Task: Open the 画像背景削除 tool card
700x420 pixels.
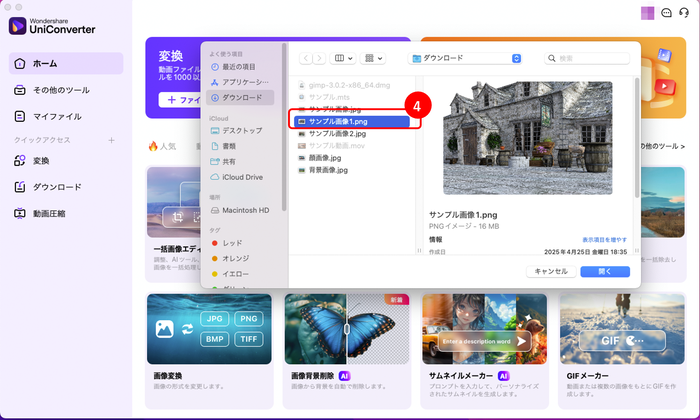Action: tap(347, 351)
